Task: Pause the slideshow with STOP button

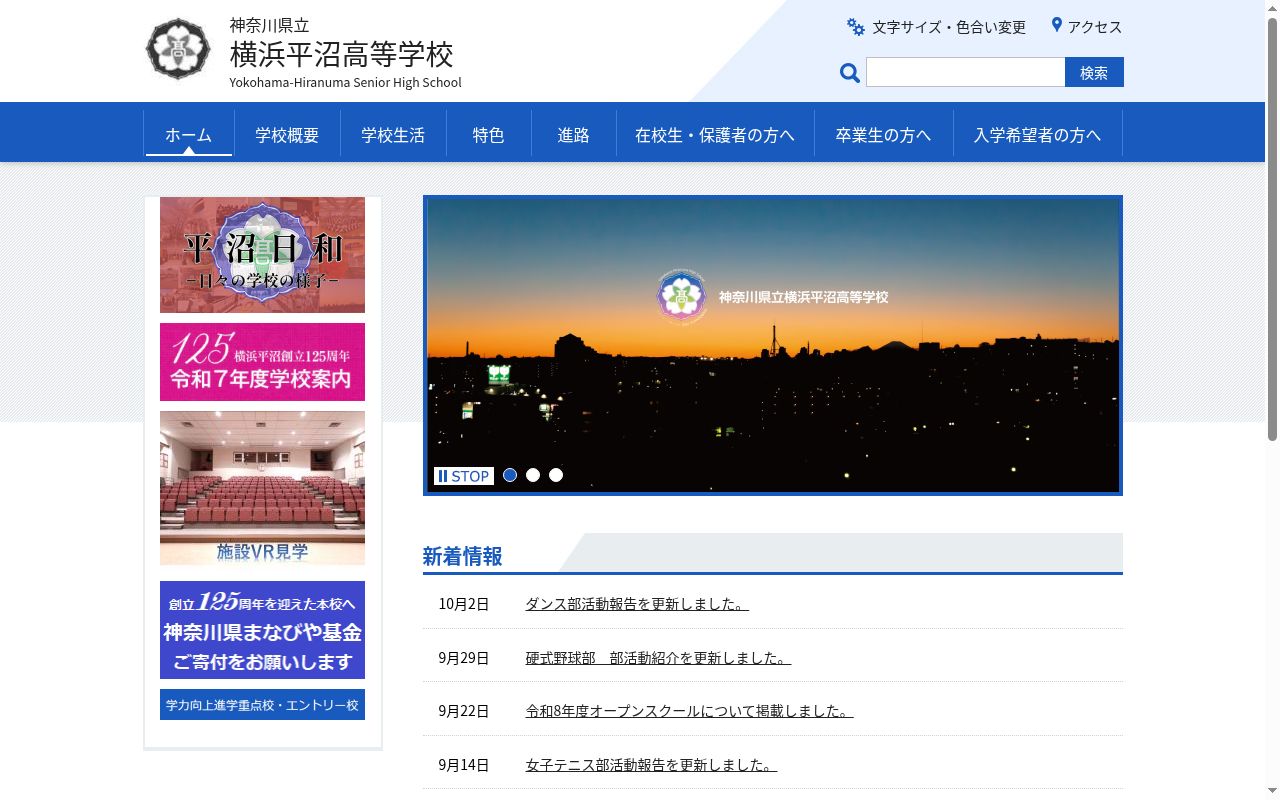Action: (464, 476)
